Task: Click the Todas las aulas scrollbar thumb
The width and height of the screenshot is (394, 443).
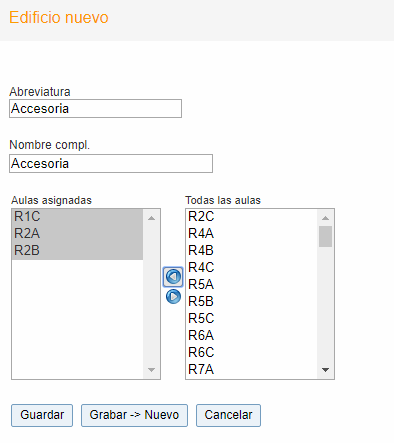Action: tap(325, 236)
